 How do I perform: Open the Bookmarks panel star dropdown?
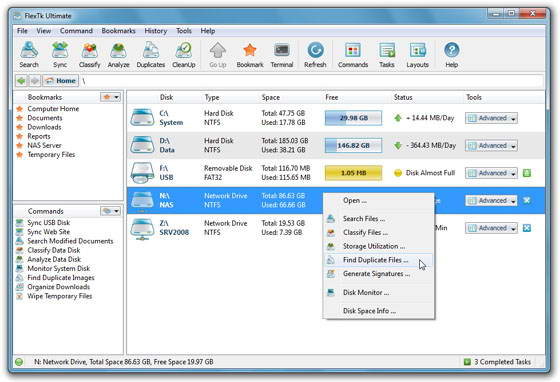click(110, 97)
